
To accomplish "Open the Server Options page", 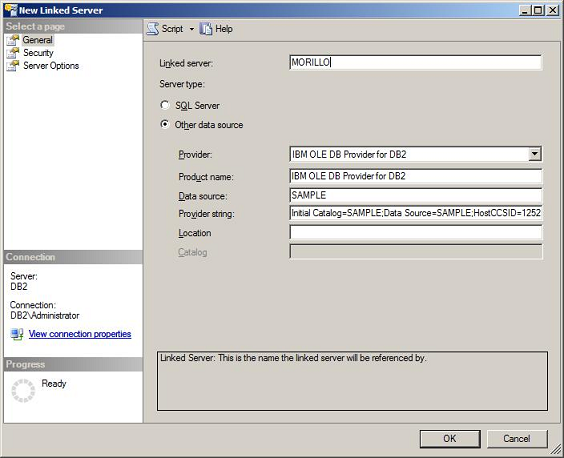I will click(51, 66).
